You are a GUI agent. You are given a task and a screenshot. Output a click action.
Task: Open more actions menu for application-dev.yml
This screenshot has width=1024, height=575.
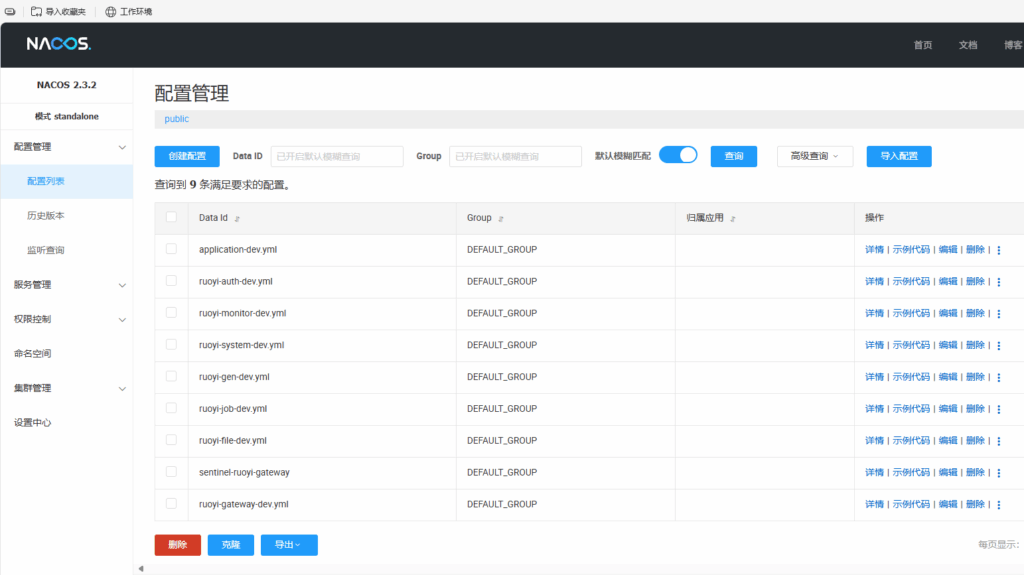[x=998, y=250]
